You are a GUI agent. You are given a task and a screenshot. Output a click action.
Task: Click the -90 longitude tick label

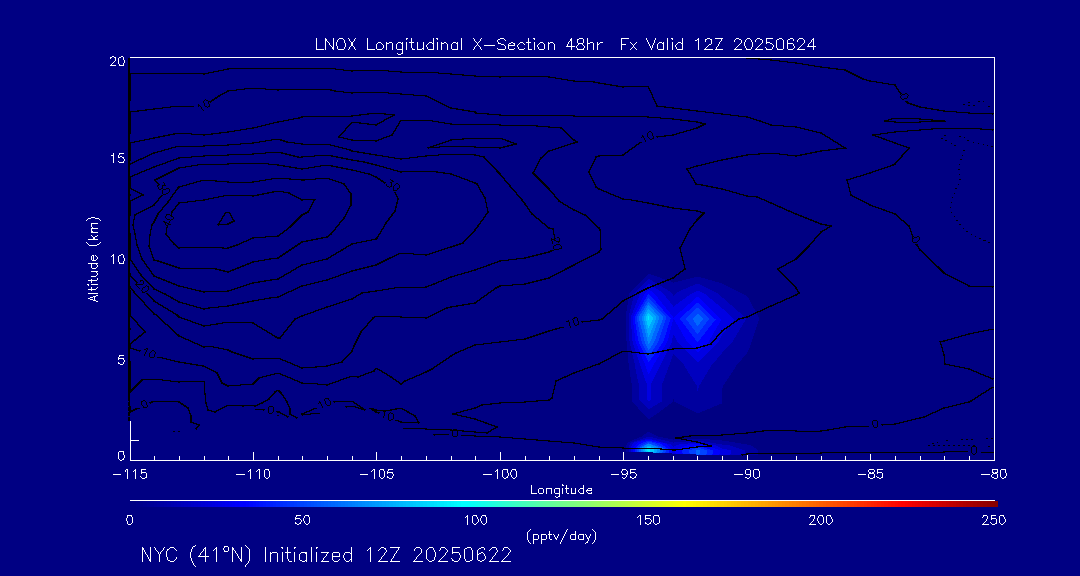(747, 475)
